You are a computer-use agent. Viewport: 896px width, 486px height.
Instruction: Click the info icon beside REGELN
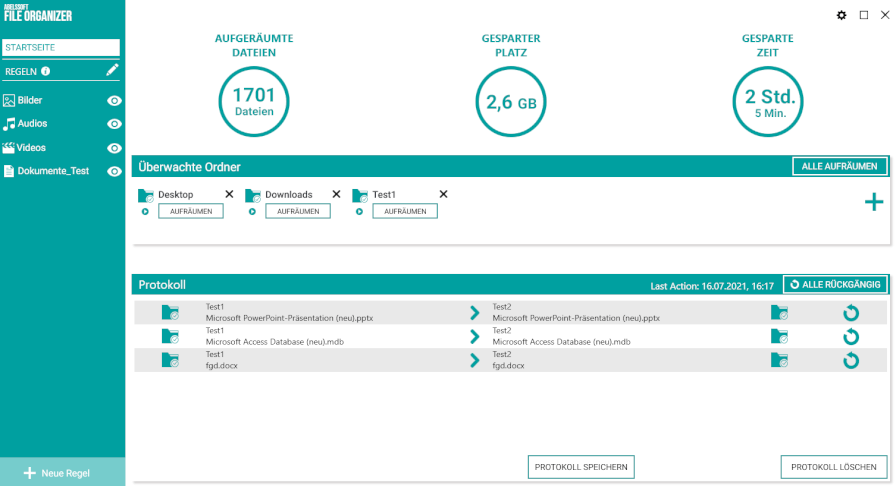point(46,71)
